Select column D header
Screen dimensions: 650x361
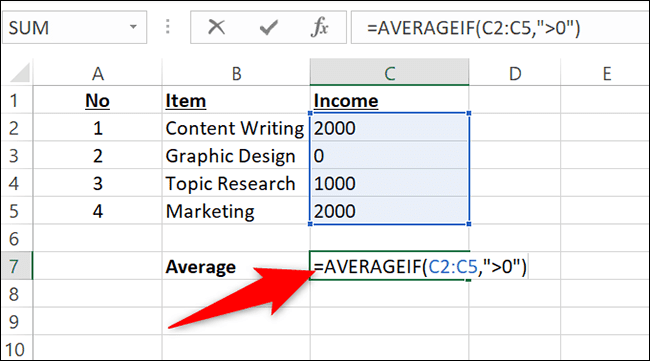pos(515,73)
